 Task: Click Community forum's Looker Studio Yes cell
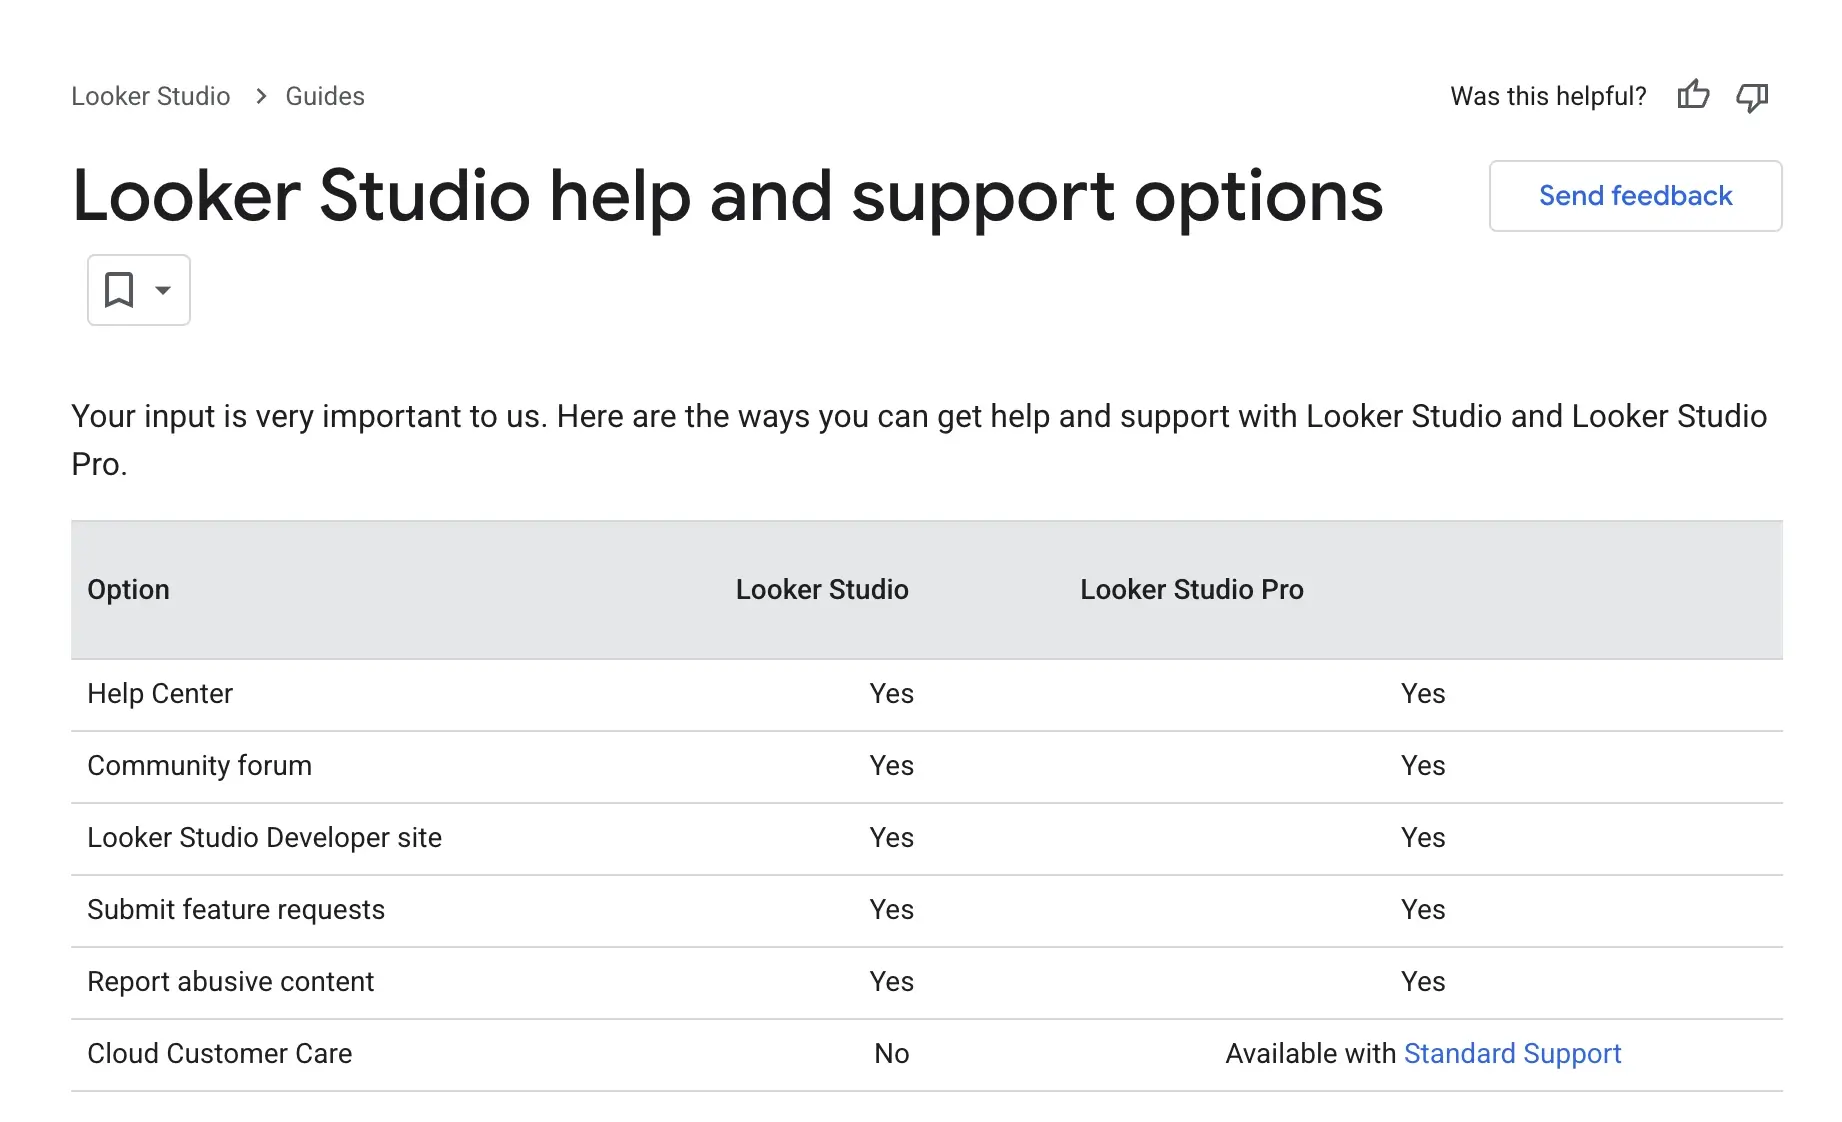click(892, 766)
